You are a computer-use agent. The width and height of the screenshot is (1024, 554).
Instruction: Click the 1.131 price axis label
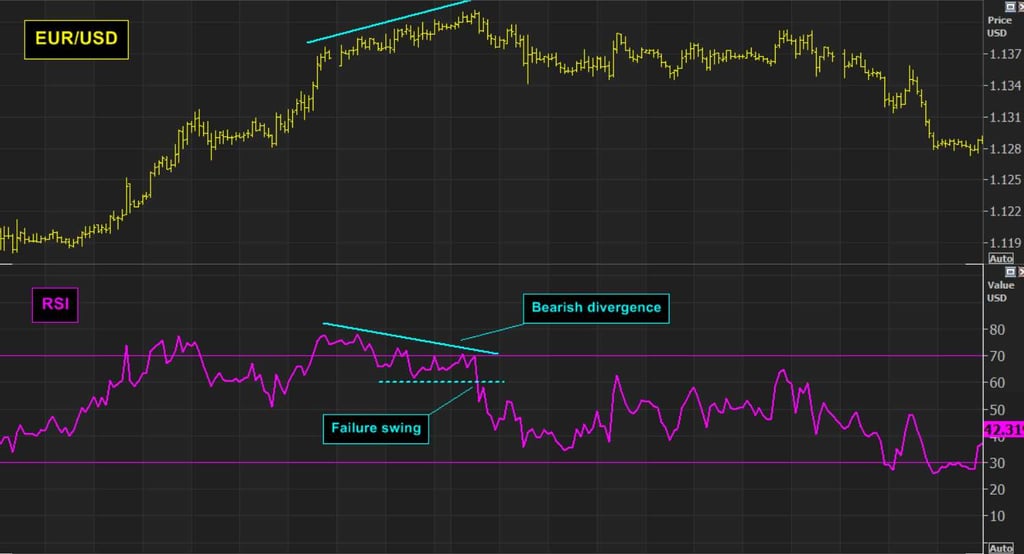click(1005, 118)
